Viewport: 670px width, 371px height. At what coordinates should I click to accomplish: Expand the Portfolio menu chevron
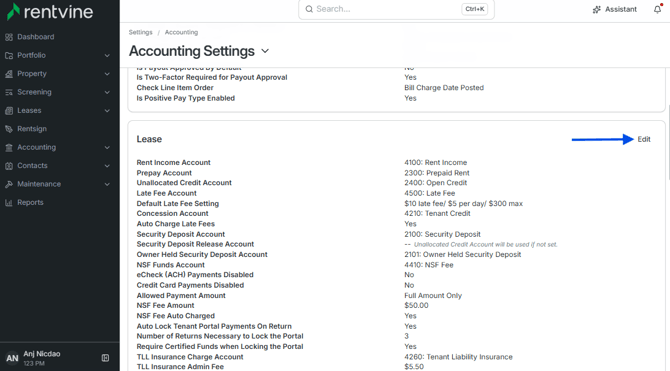point(107,56)
